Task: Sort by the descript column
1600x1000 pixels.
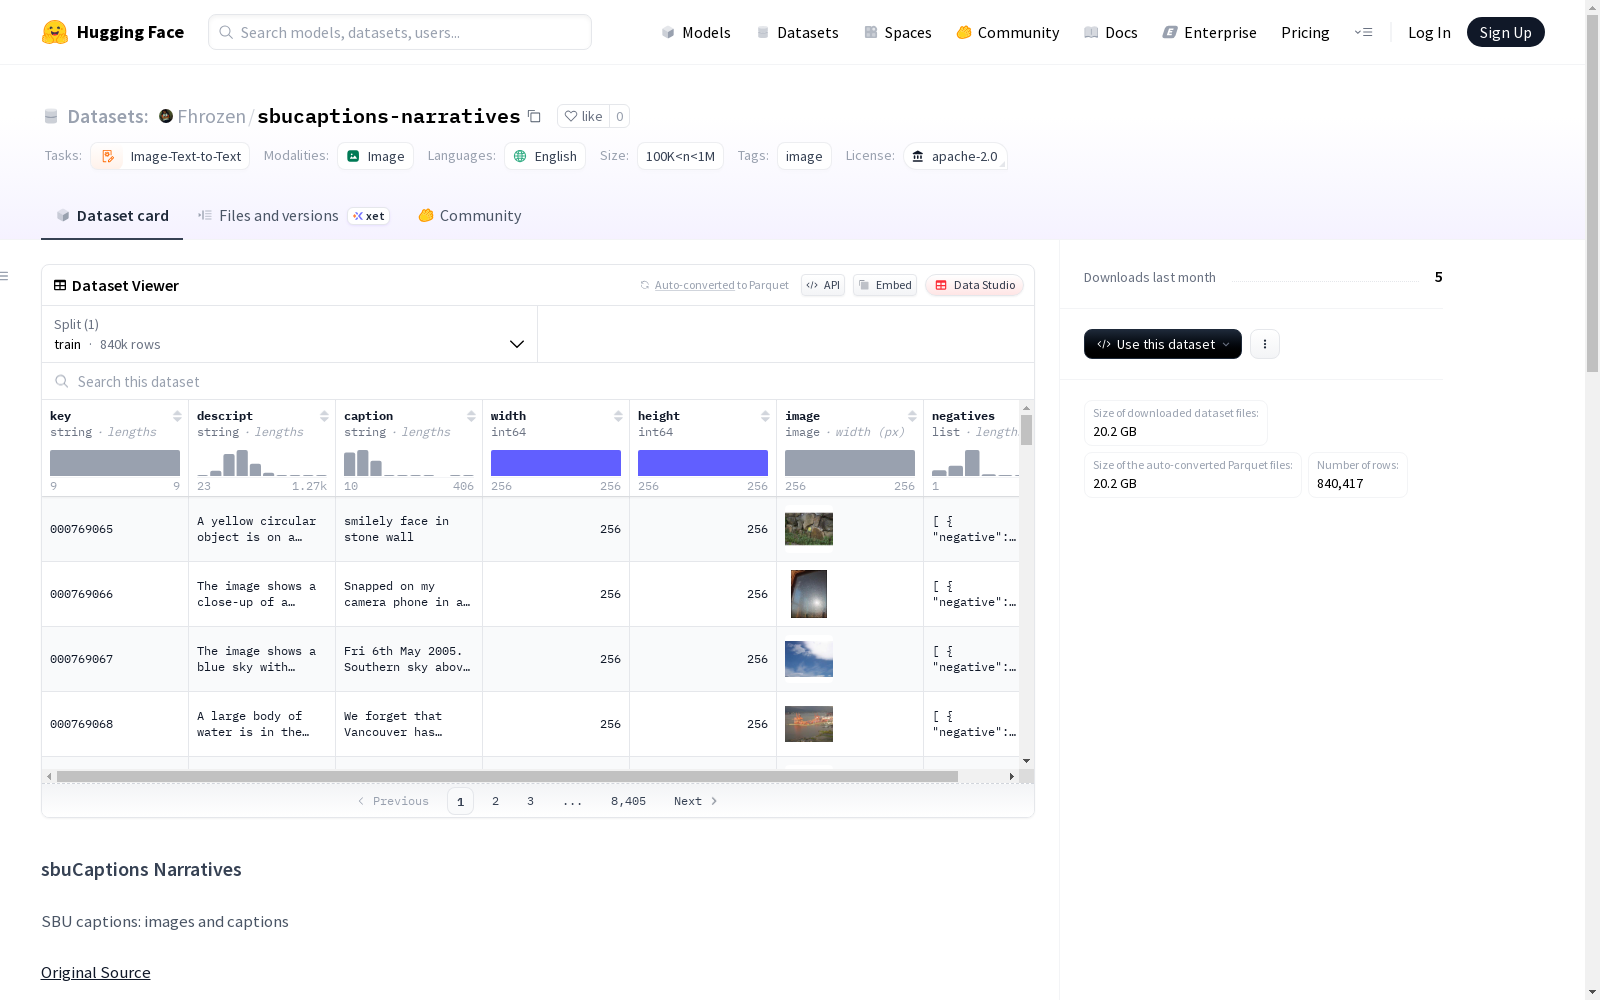Action: [324, 416]
